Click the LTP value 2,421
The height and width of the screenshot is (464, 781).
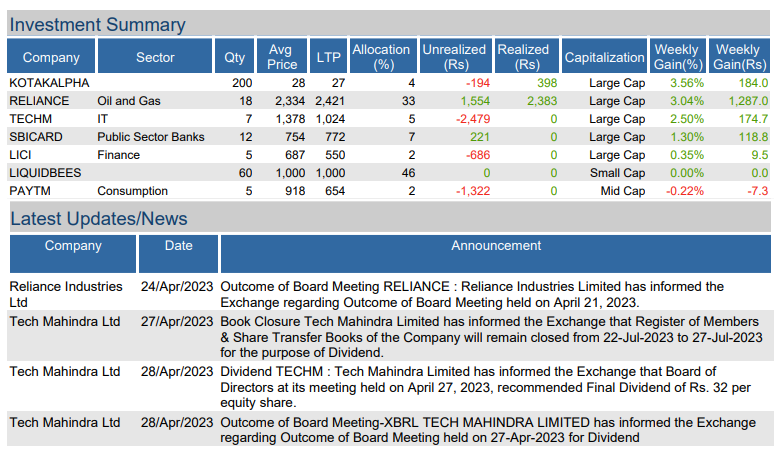point(330,101)
